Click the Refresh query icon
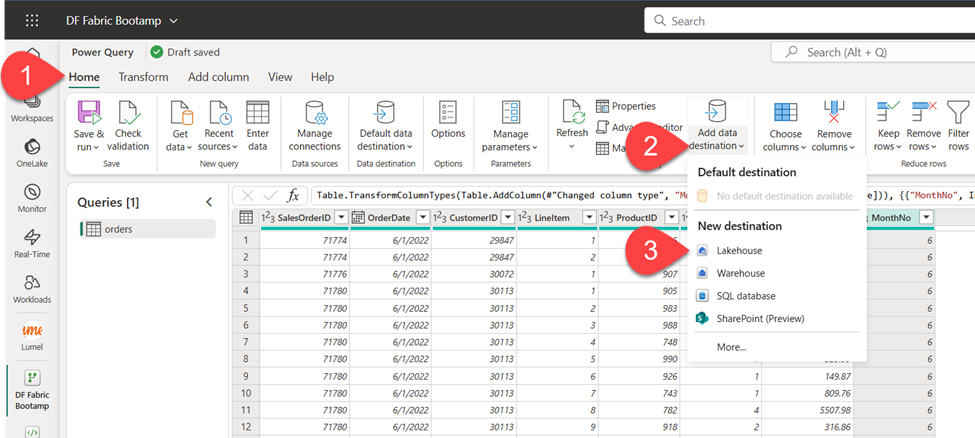Screen dimensions: 975x438 573,112
